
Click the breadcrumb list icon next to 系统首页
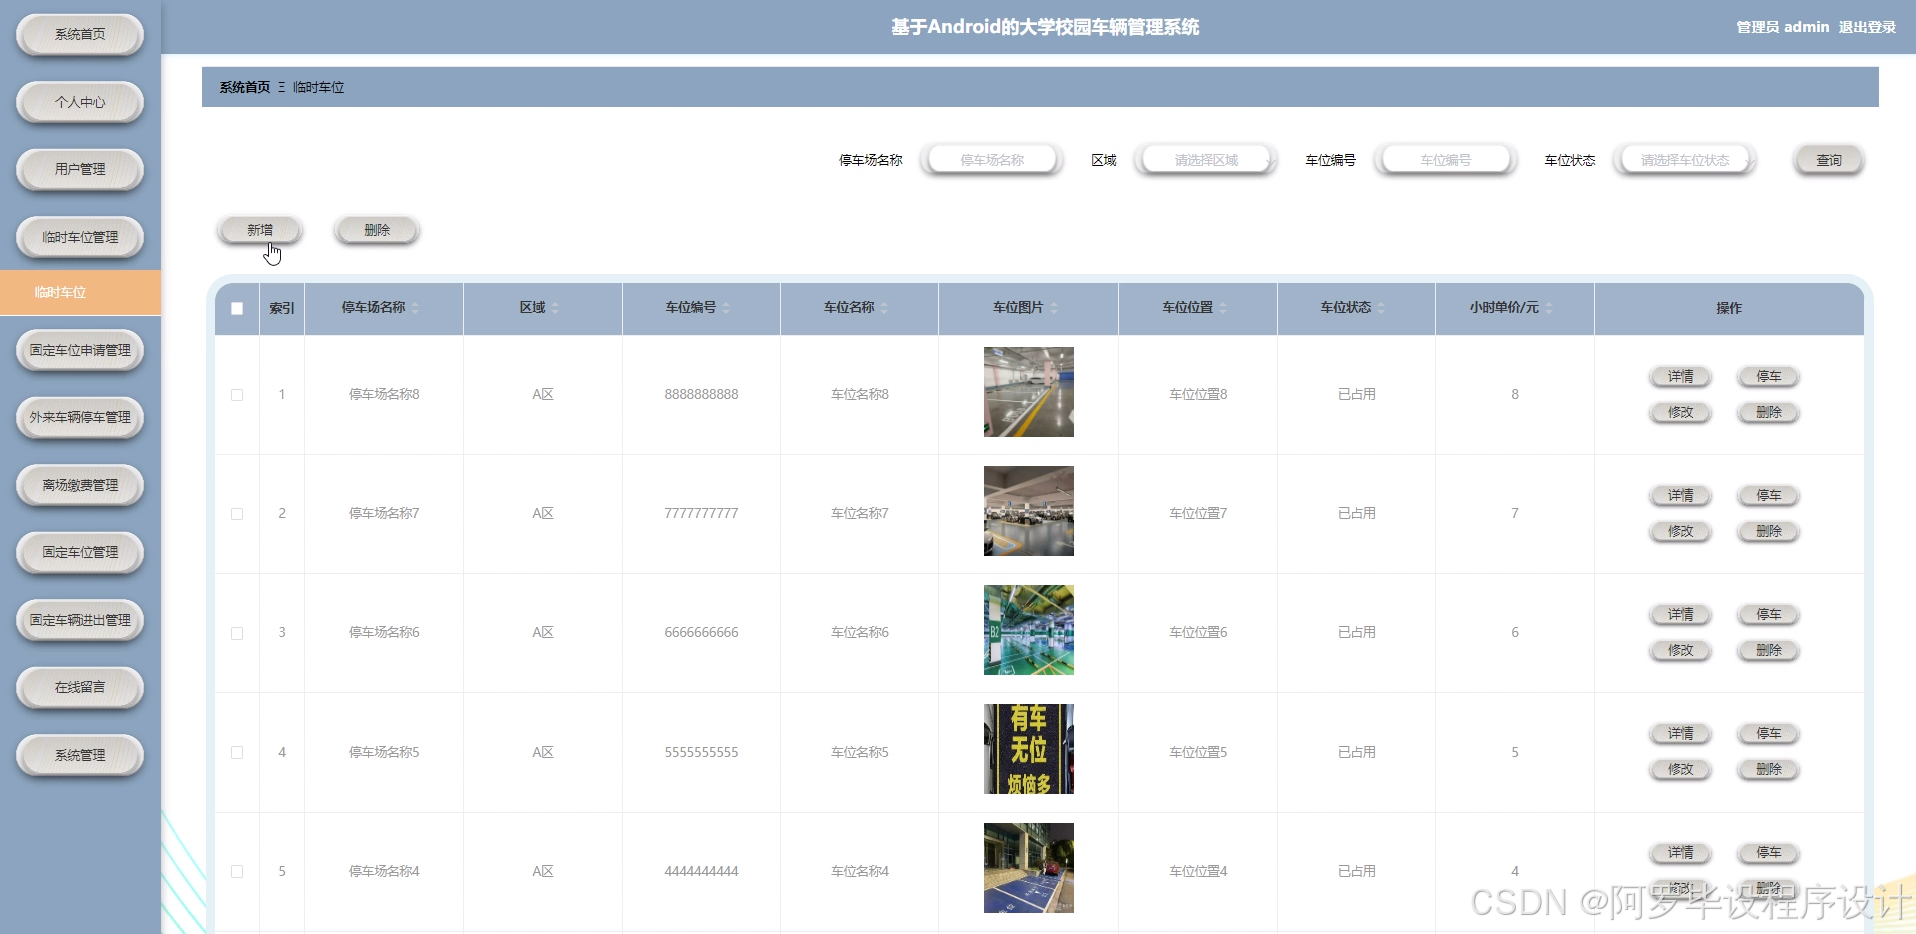click(282, 87)
